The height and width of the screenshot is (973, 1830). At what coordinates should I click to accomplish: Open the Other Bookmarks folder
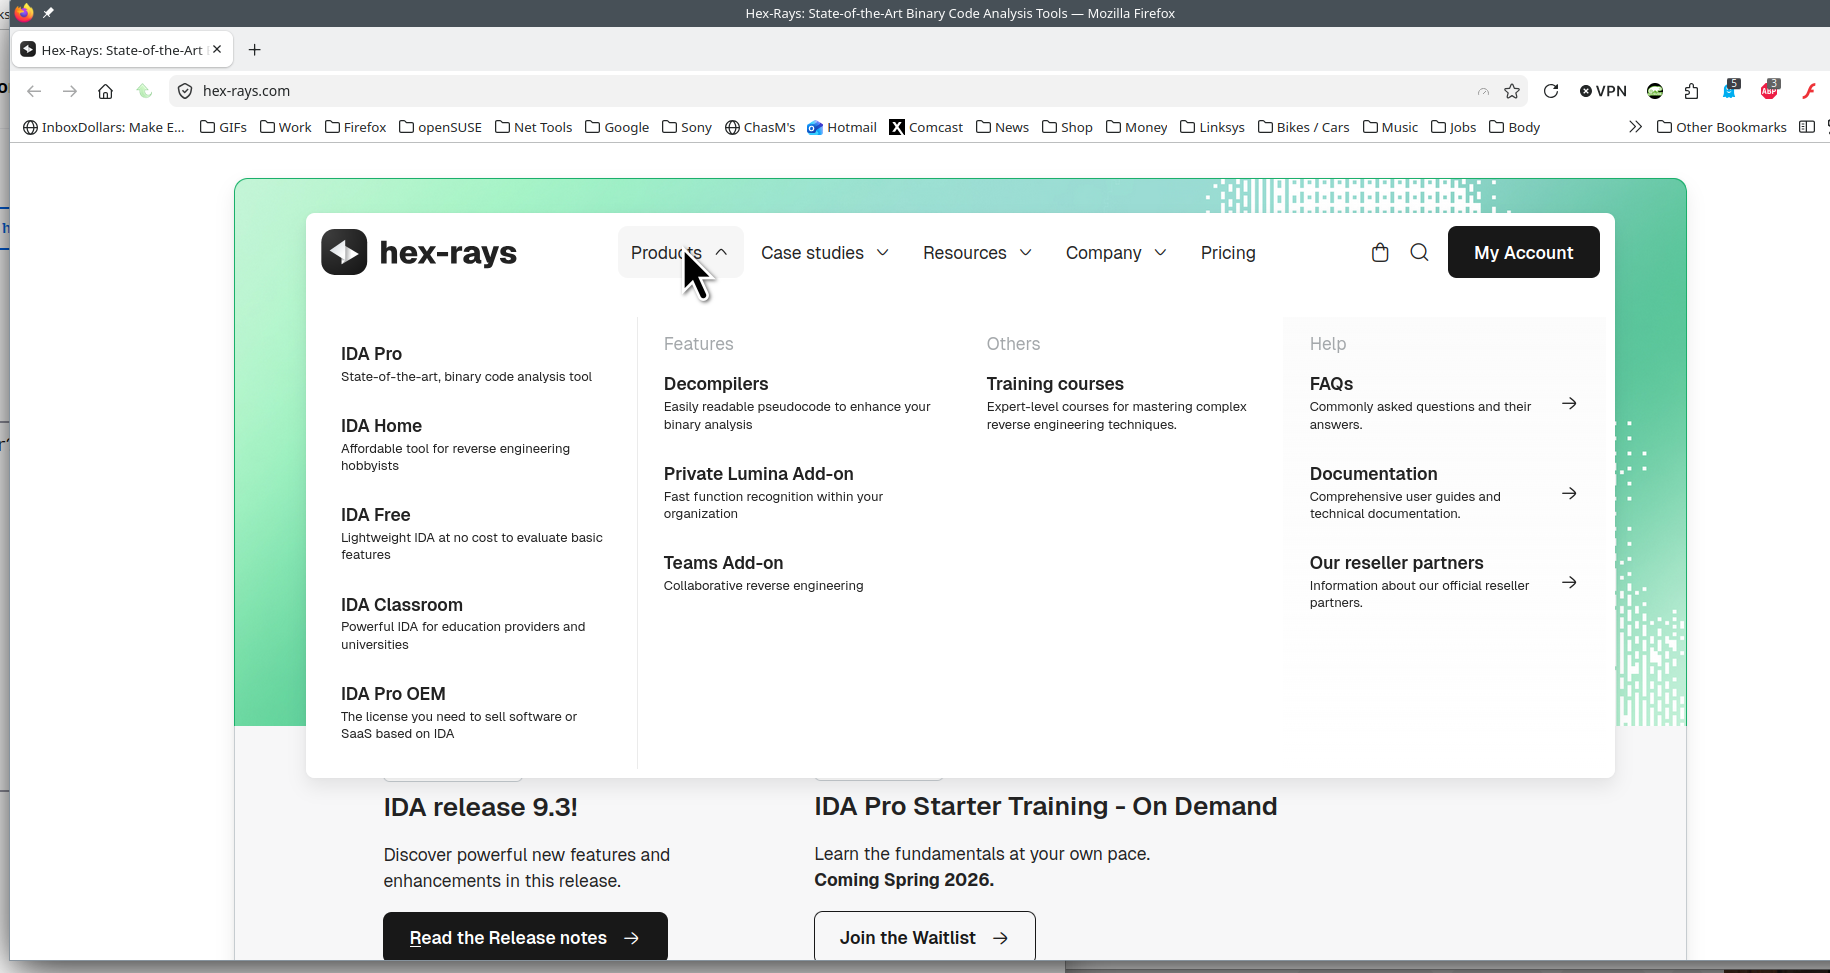(x=1722, y=127)
